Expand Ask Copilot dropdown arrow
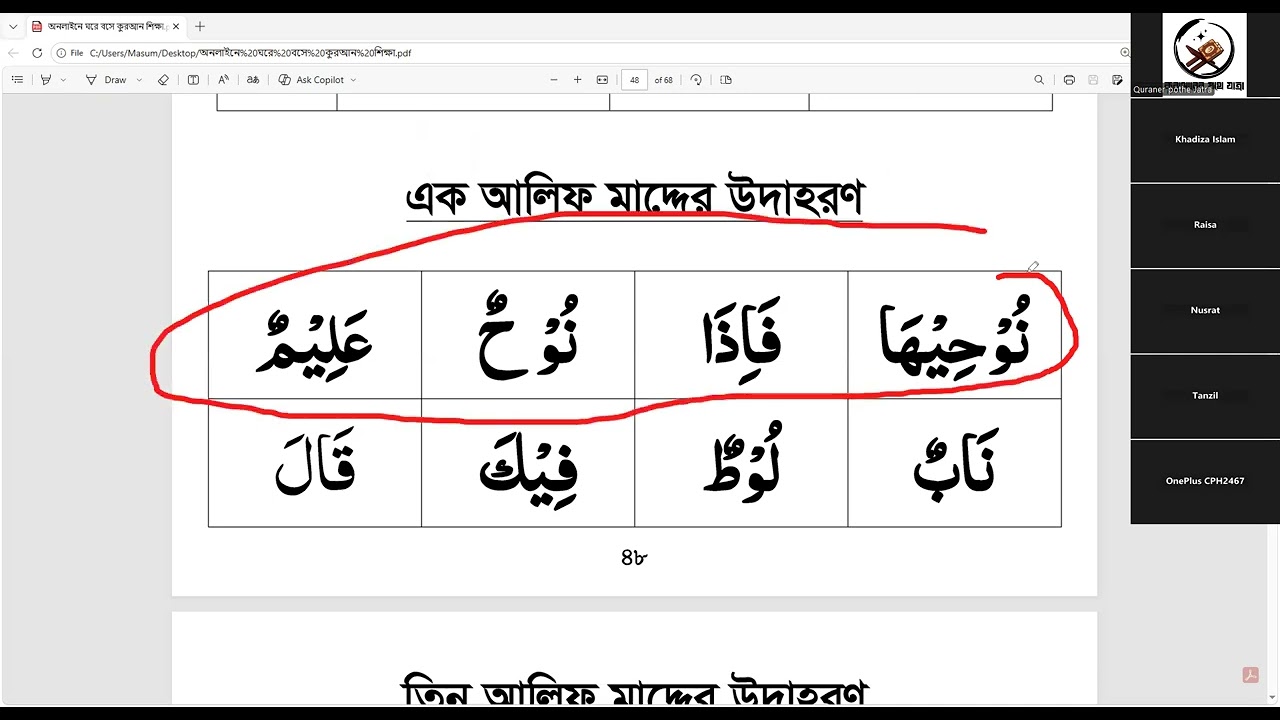Viewport: 1280px width, 720px height. (x=353, y=80)
